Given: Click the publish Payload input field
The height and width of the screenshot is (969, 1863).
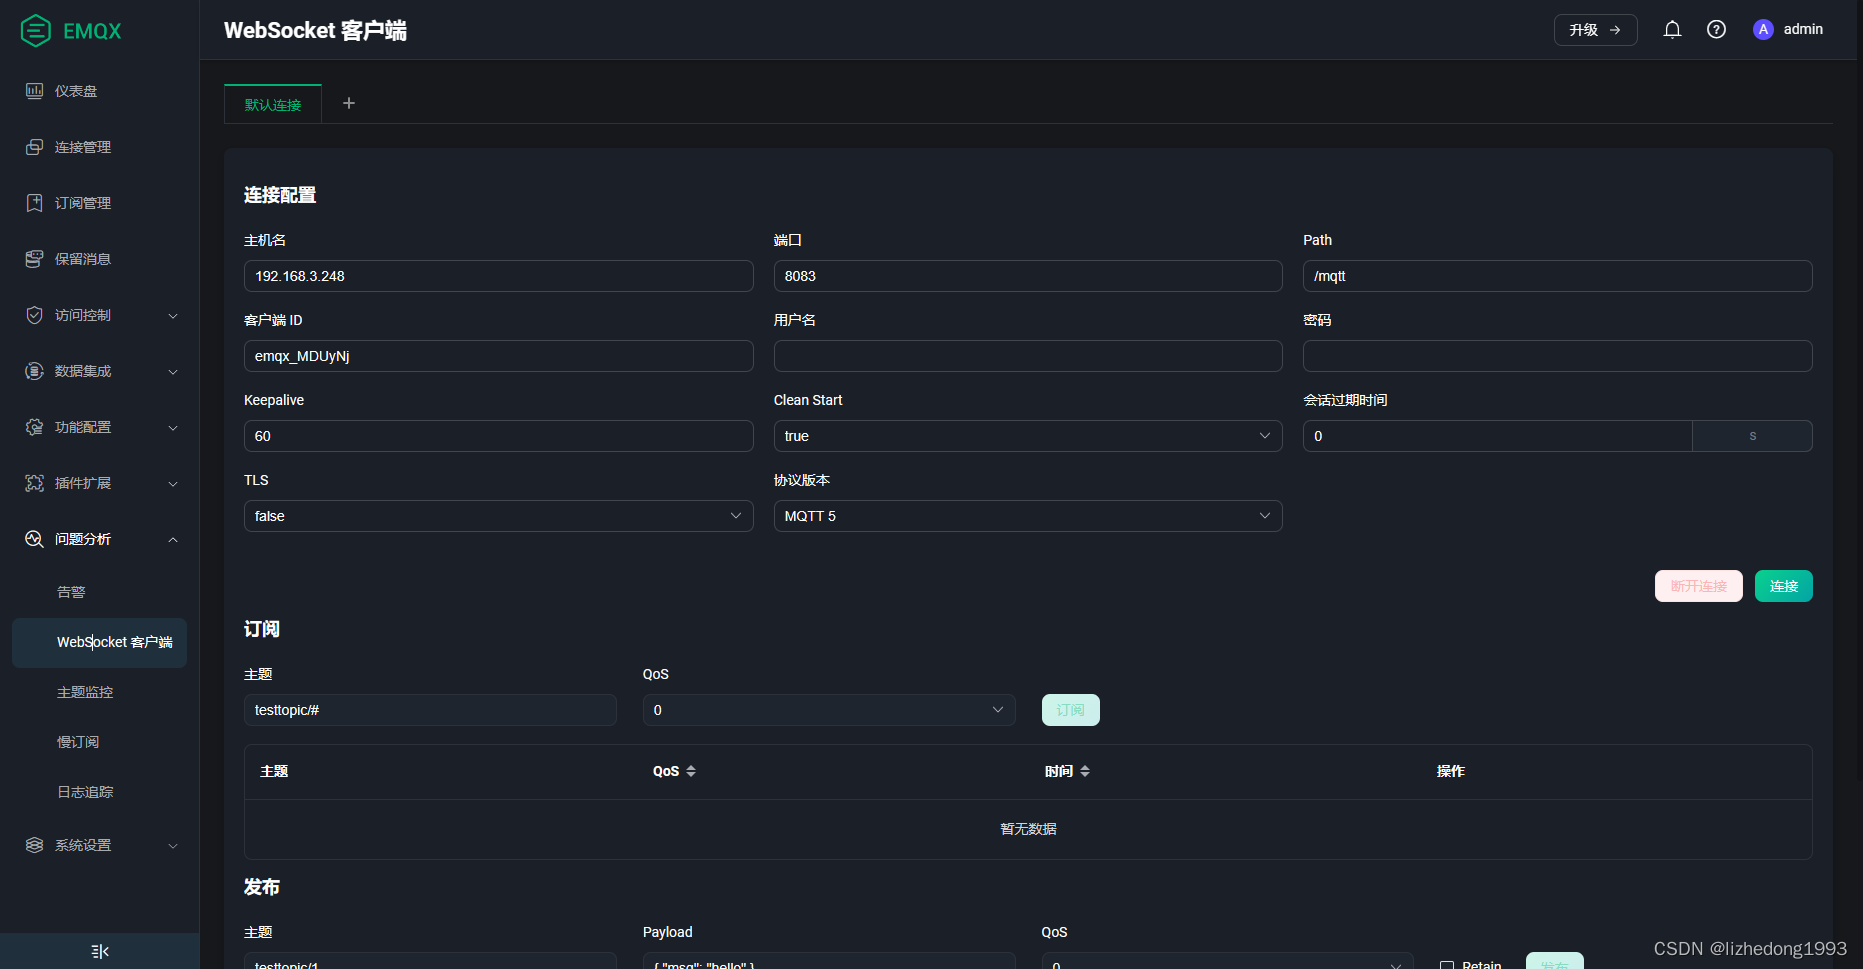Looking at the screenshot, I should (x=829, y=961).
